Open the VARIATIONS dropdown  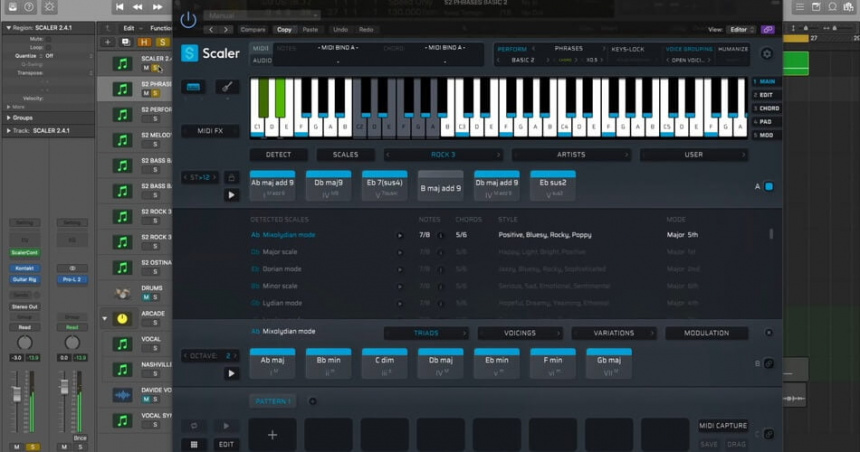click(614, 333)
